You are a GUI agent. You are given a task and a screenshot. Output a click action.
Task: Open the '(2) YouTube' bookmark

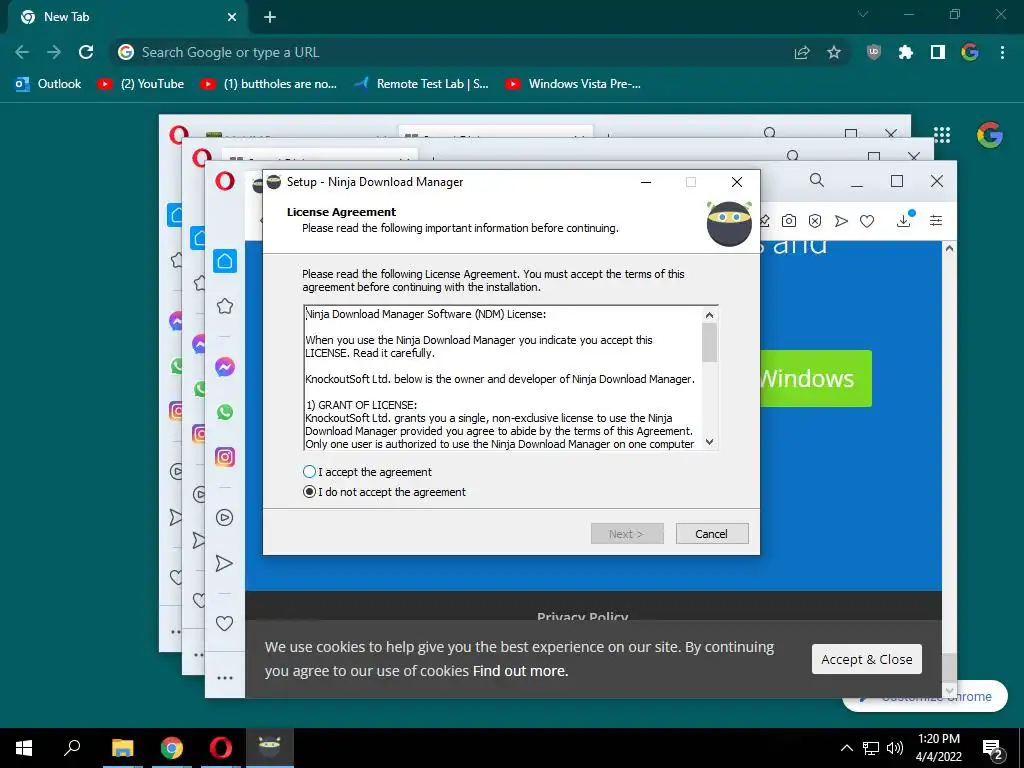tap(141, 84)
